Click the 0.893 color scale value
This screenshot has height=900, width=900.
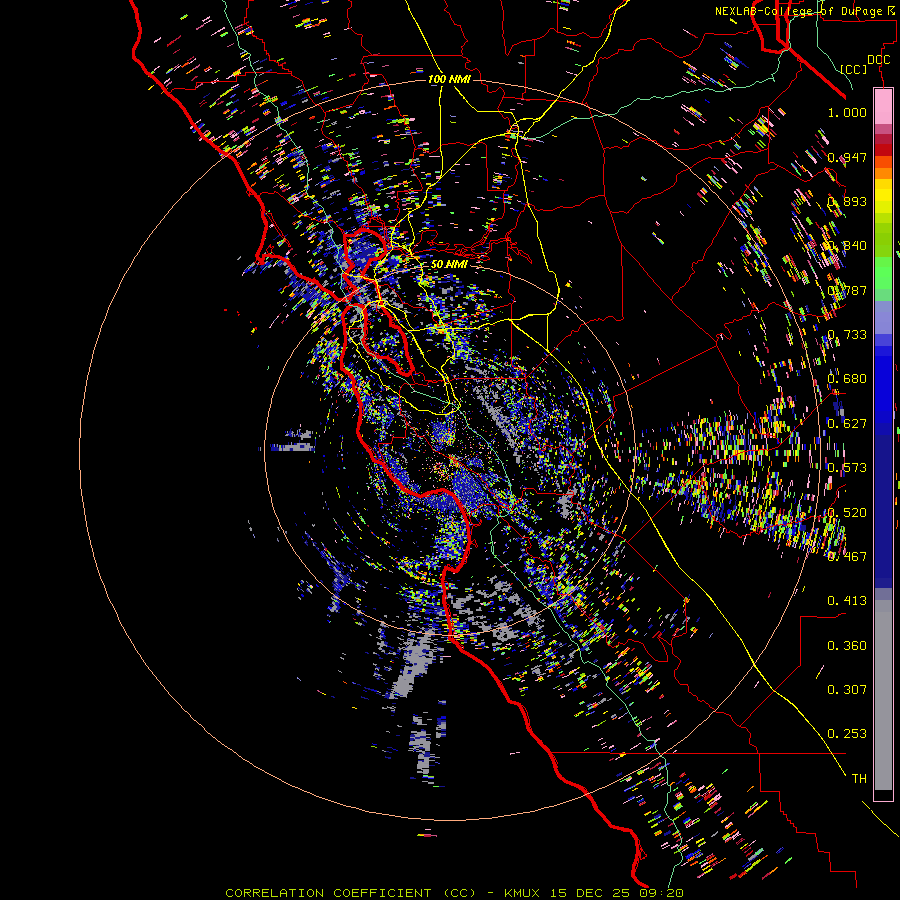coord(847,201)
